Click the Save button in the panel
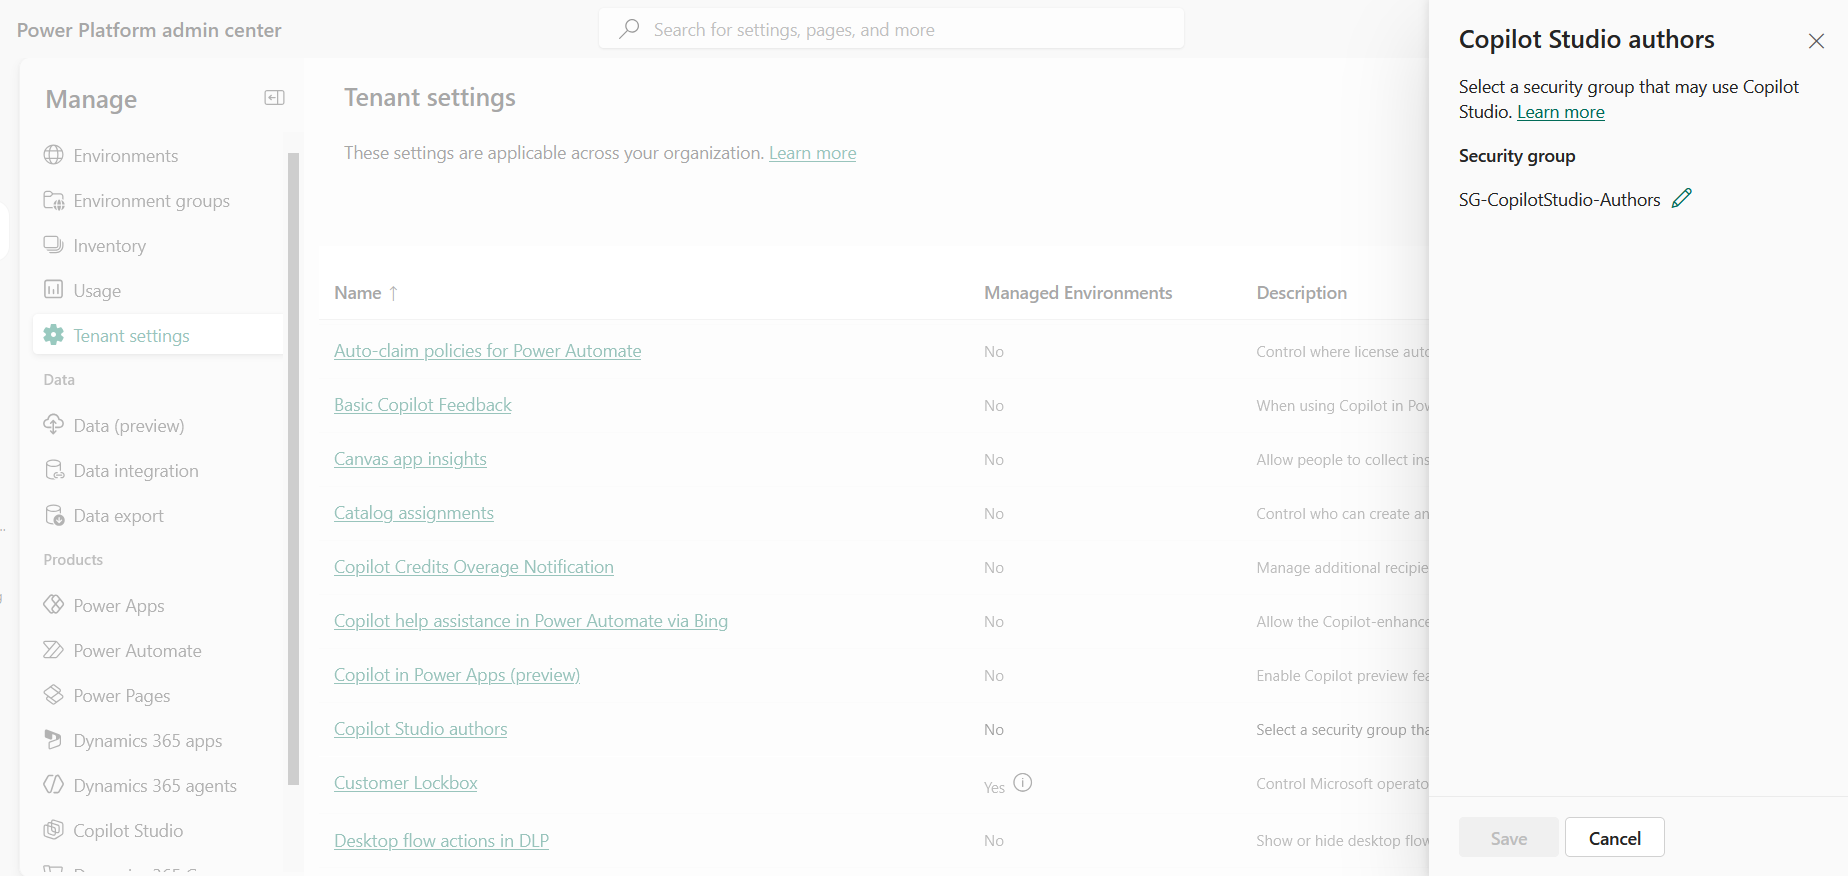 (1508, 838)
